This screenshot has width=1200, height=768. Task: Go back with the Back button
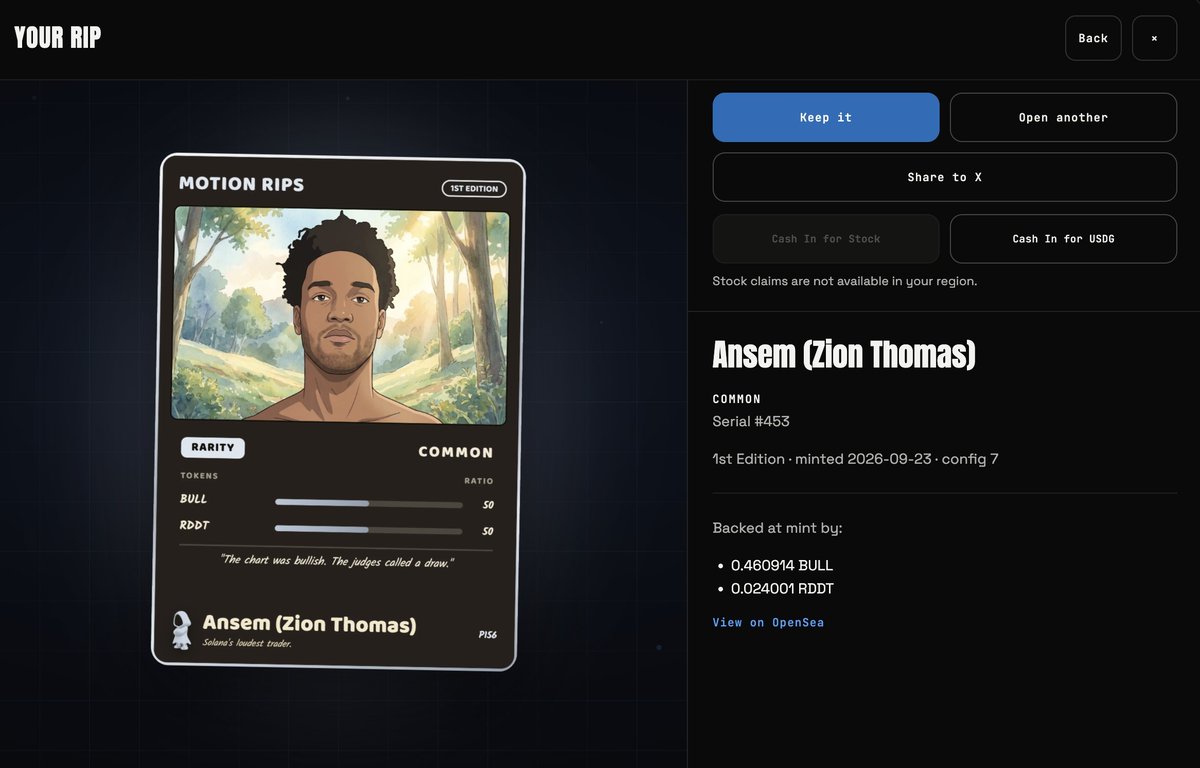point(1093,38)
